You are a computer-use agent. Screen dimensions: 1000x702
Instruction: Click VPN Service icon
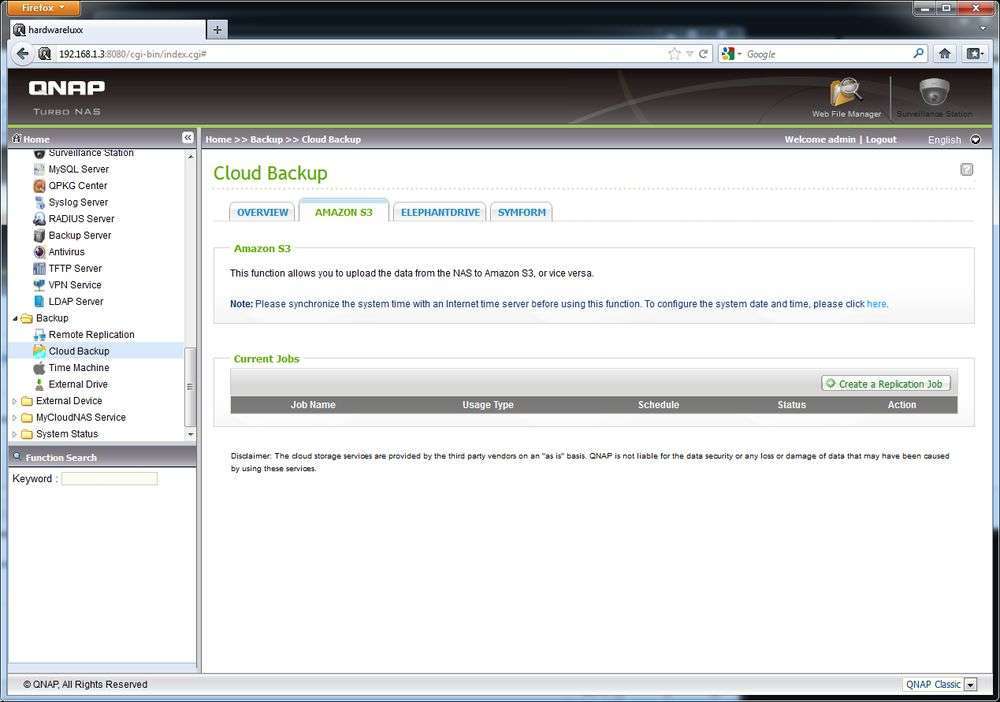click(39, 286)
